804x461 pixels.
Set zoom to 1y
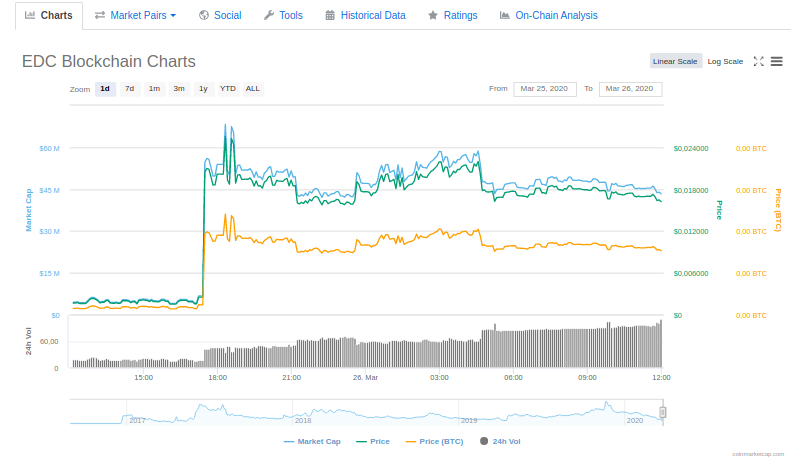click(204, 89)
